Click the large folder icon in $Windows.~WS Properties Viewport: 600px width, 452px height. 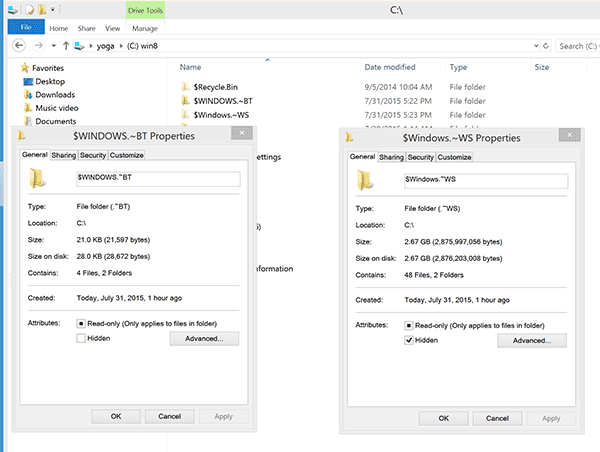(x=365, y=180)
